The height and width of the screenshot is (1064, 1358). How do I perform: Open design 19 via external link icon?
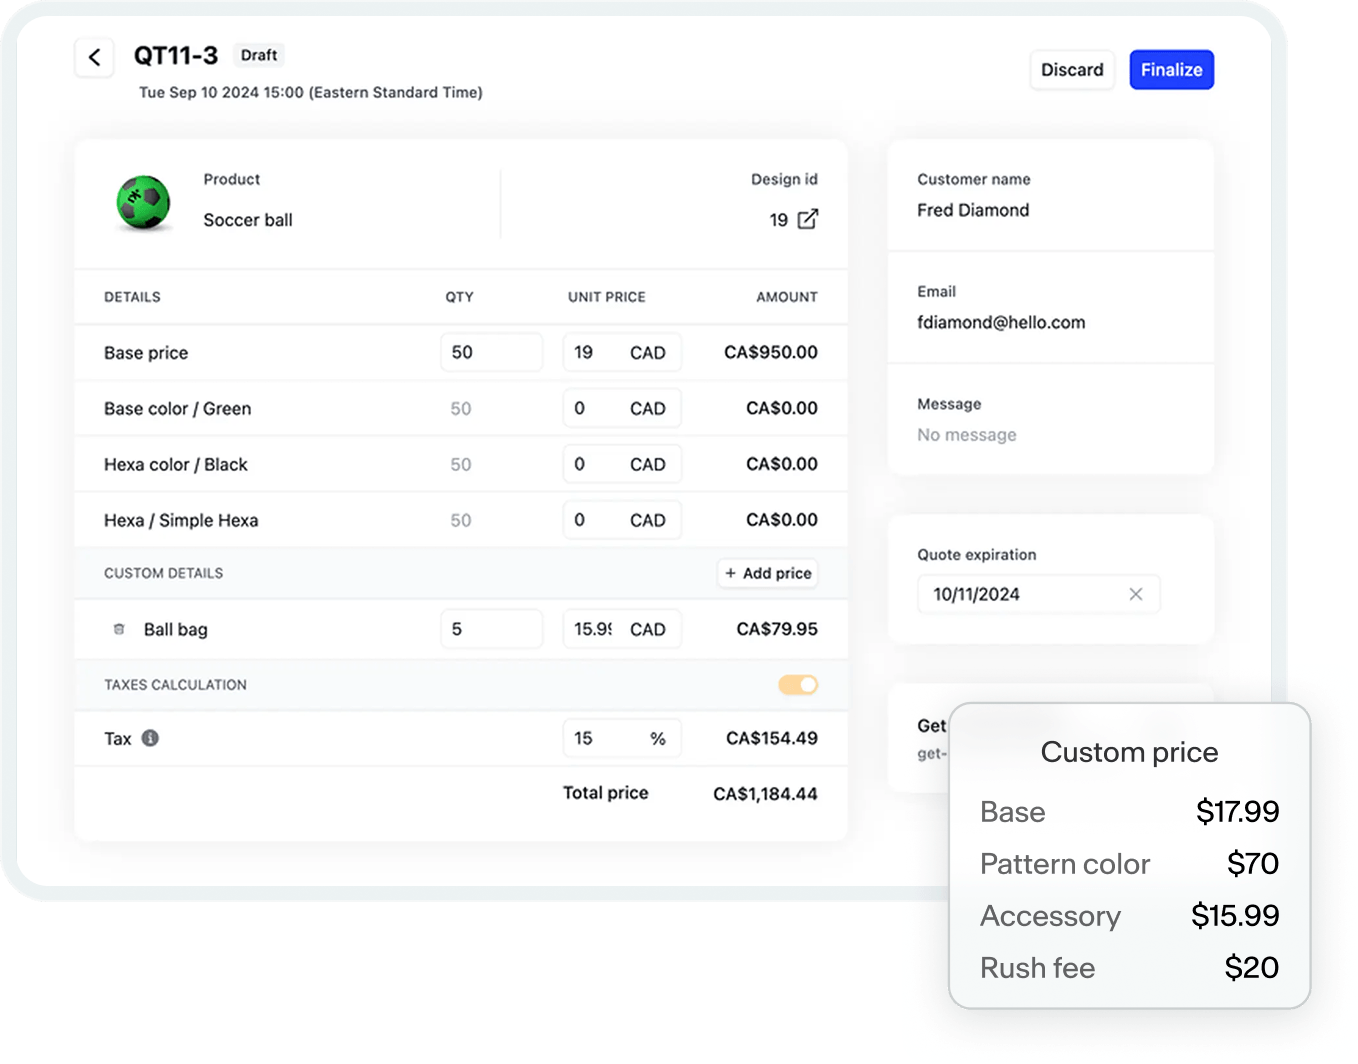808,219
